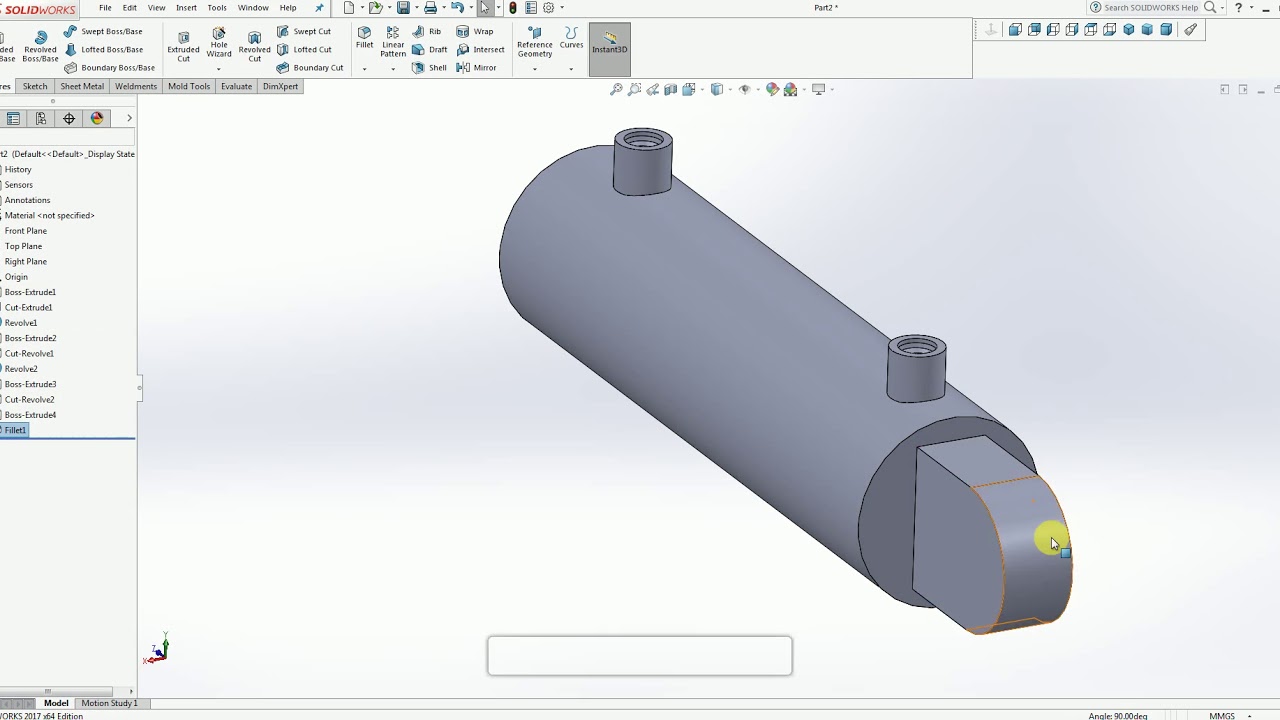Select the Lofted Cut tool
Viewport: 1280px width, 720px height.
pyautogui.click(x=304, y=49)
